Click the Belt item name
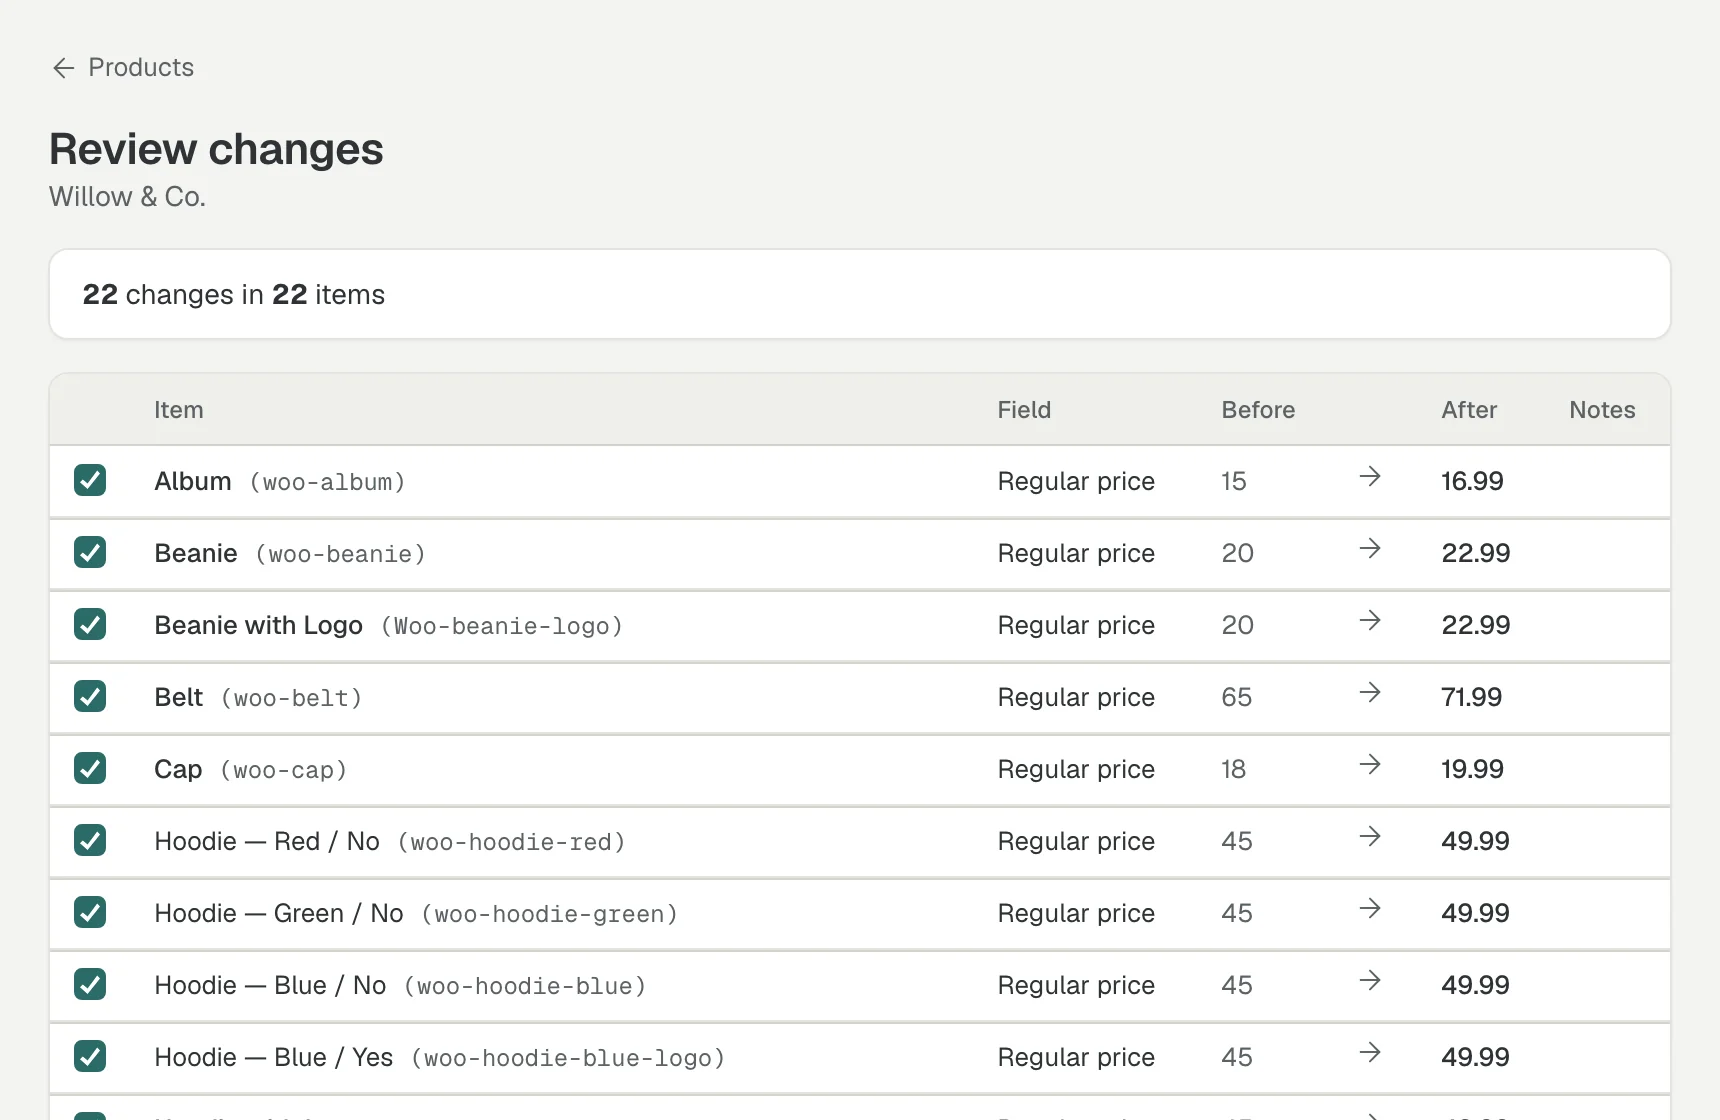This screenshot has height=1120, width=1720. 179,697
